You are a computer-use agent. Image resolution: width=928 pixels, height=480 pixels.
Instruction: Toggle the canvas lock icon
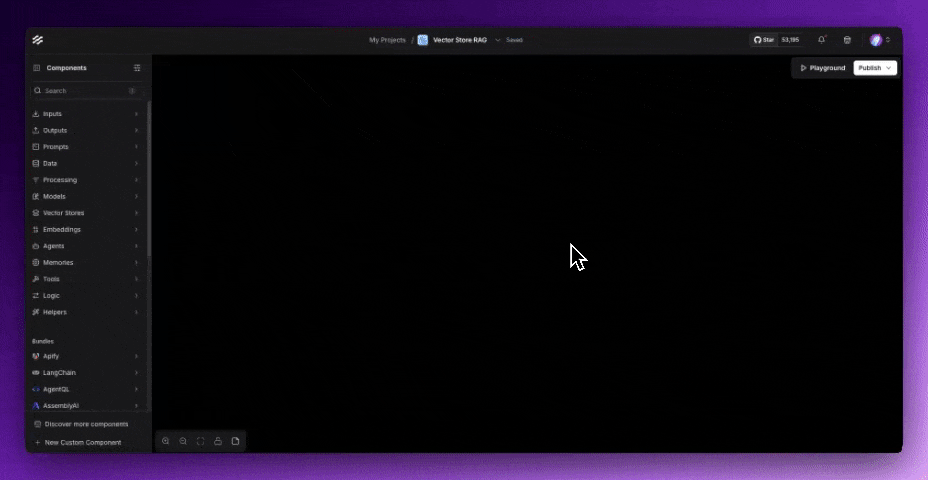coord(218,441)
